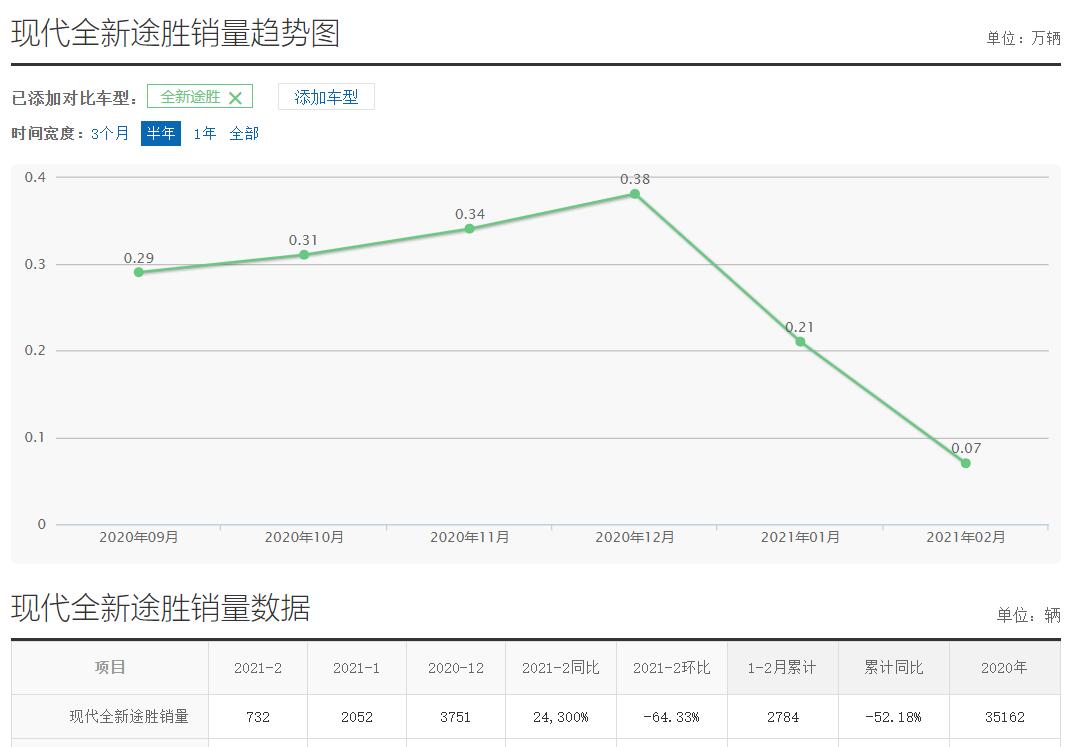Image resolution: width=1073 pixels, height=747 pixels.
Task: Remove 全新途胜 comparison with X icon
Action: point(235,98)
